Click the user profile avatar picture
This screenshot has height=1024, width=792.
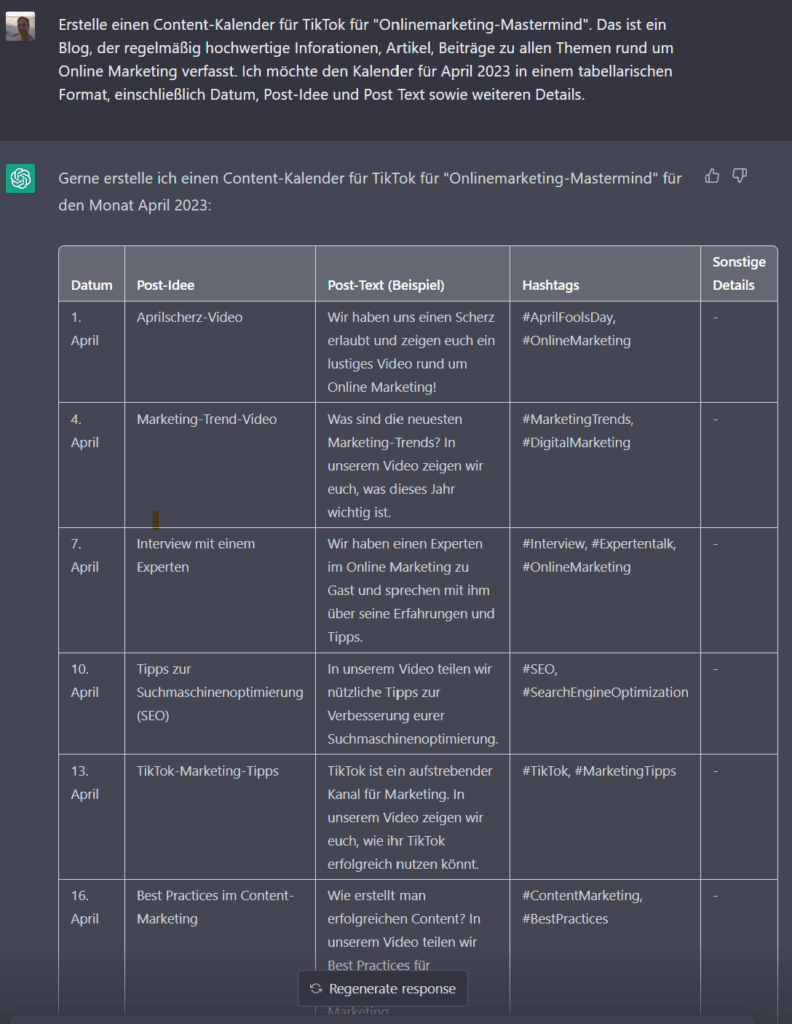[x=20, y=27]
